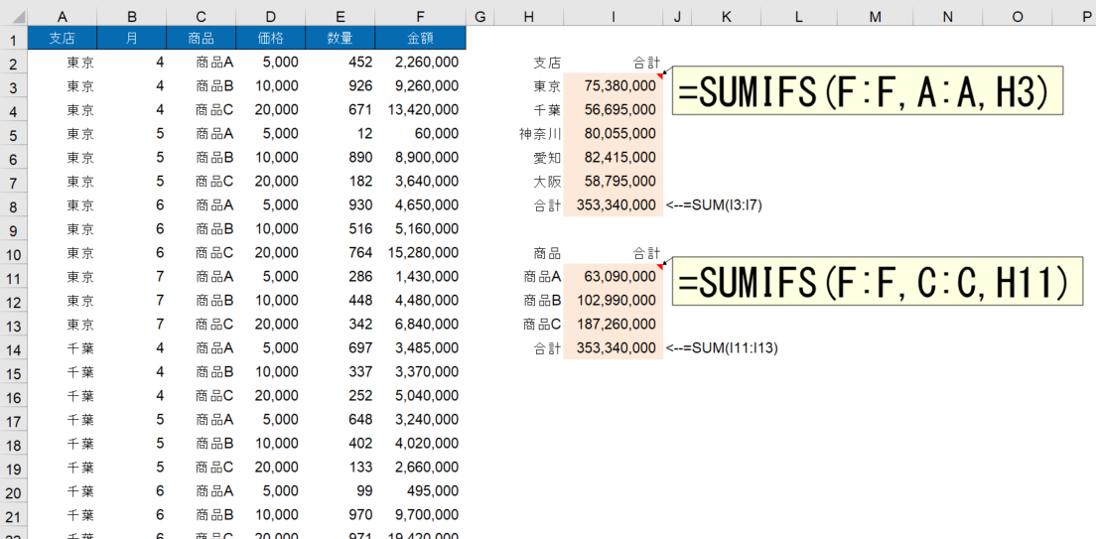Select the cell showing =SUM(I11:I13) note

[x=678, y=348]
